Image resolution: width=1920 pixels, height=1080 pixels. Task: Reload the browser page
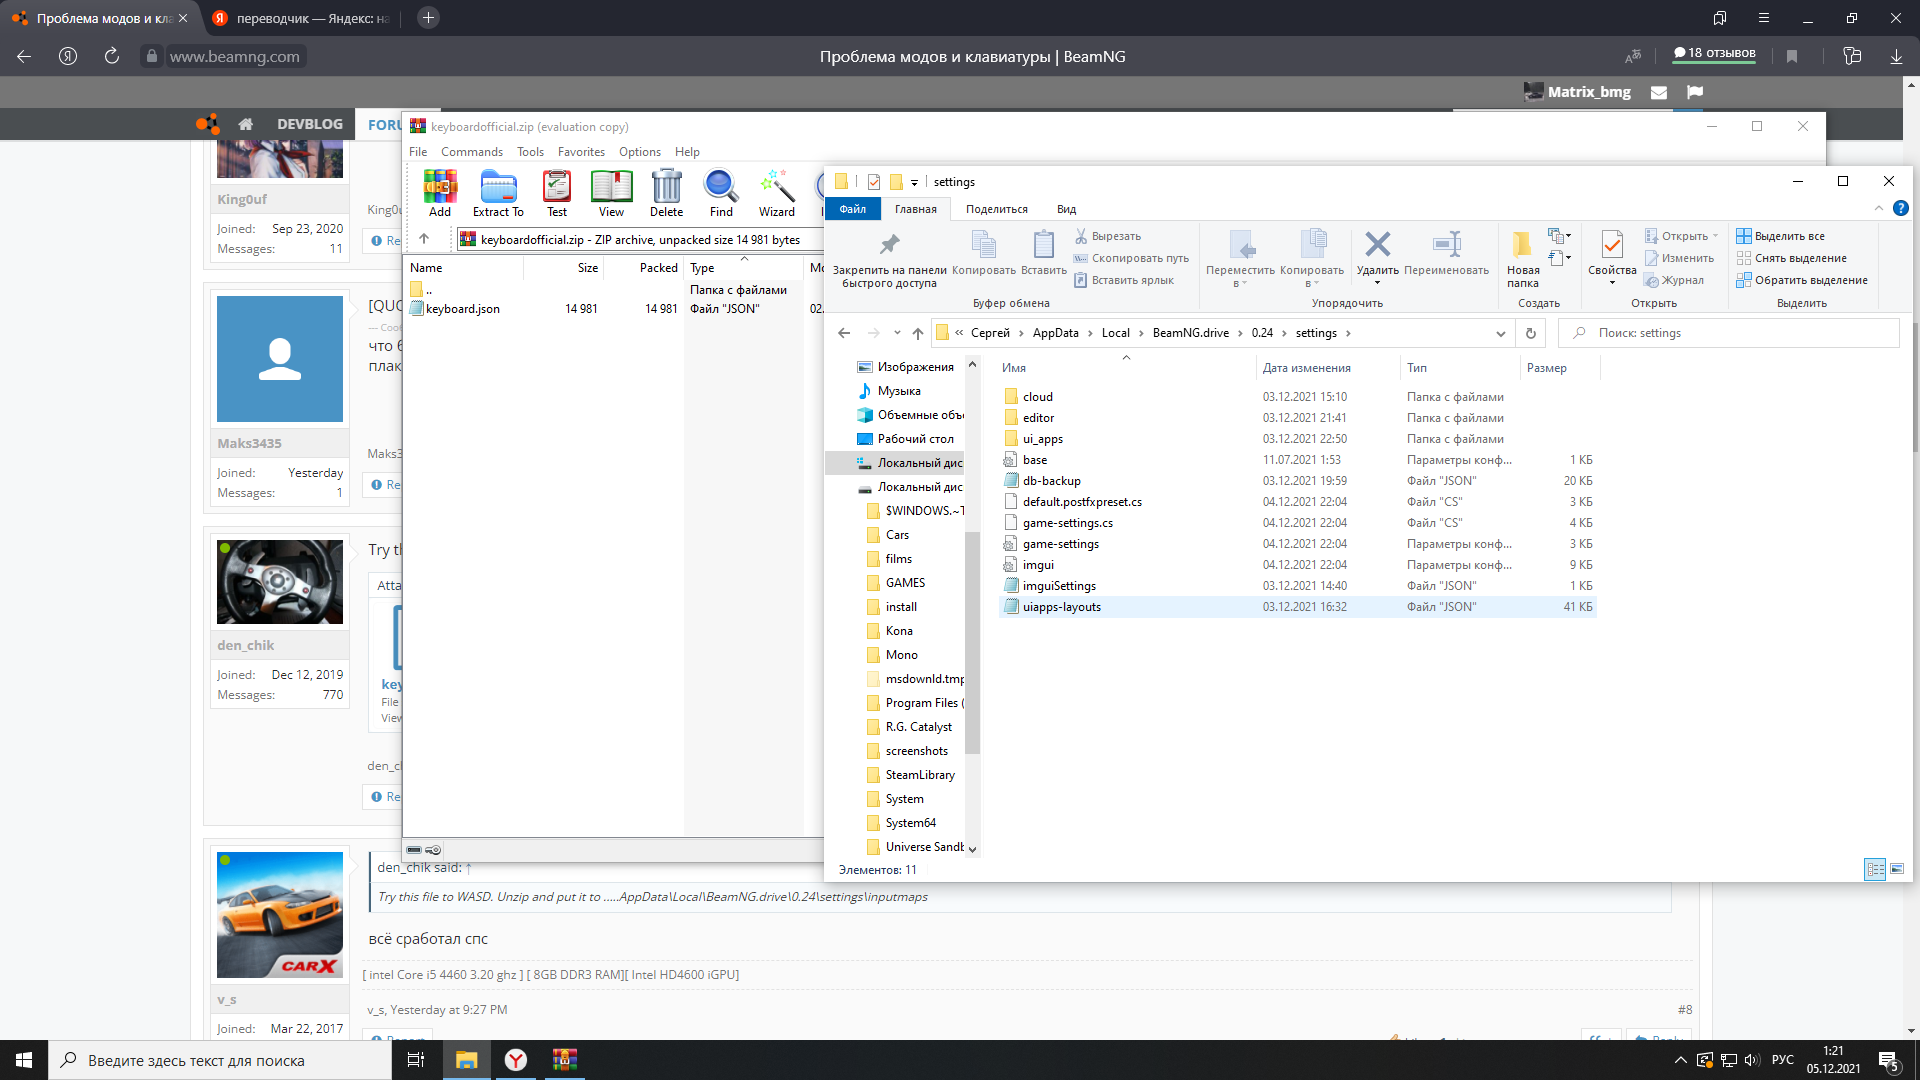(112, 56)
